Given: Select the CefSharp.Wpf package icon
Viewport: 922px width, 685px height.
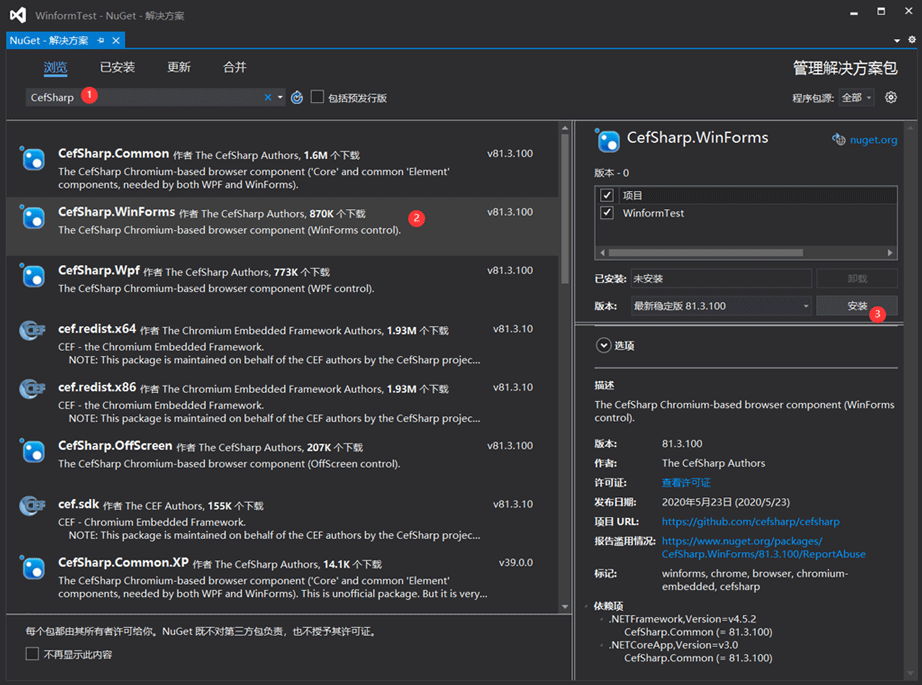Looking at the screenshot, I should [x=33, y=275].
